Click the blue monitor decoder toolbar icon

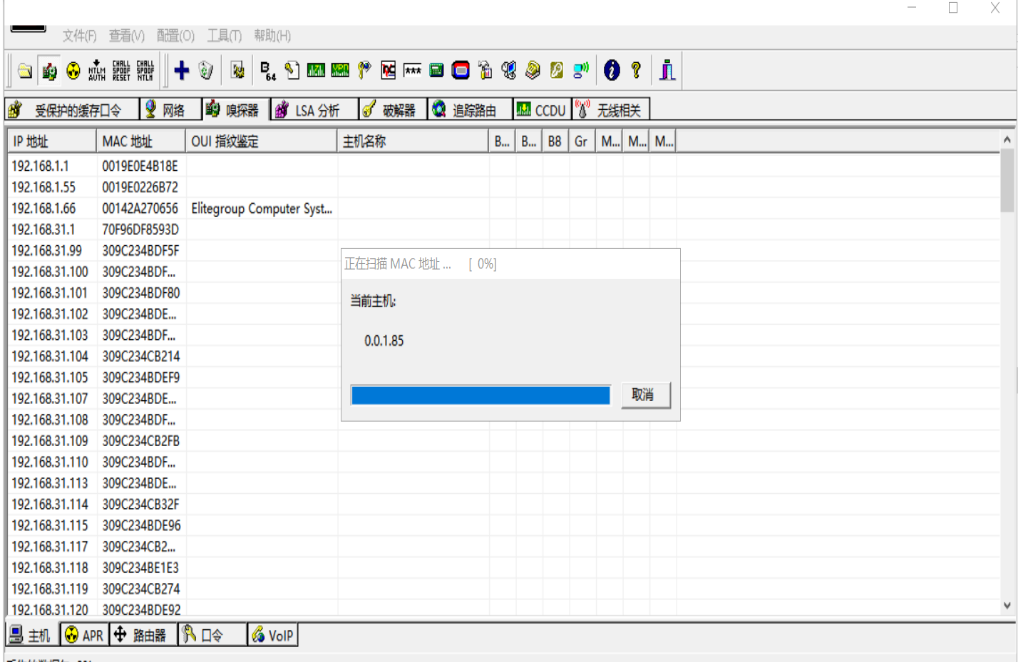click(x=509, y=70)
